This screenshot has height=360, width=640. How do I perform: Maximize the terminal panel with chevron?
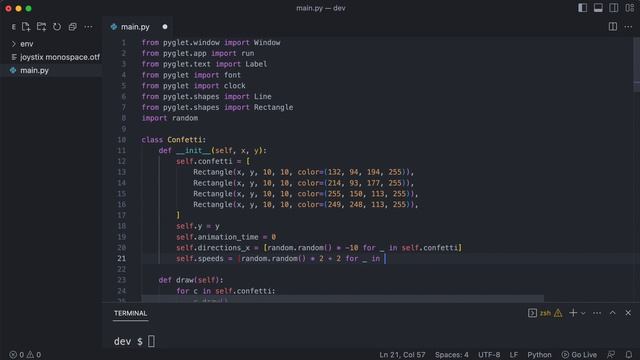point(613,313)
